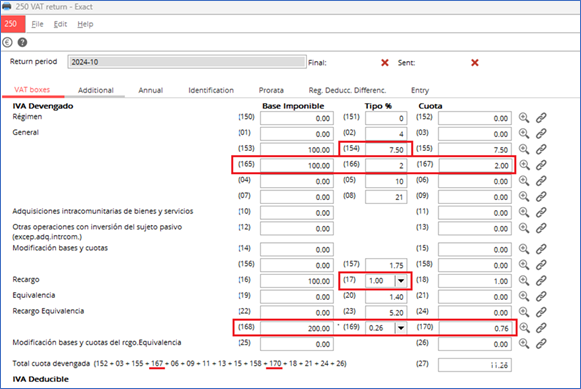Zoom into box 152 details with magnifier
Viewport: 581px width, 389px height.
(x=524, y=118)
